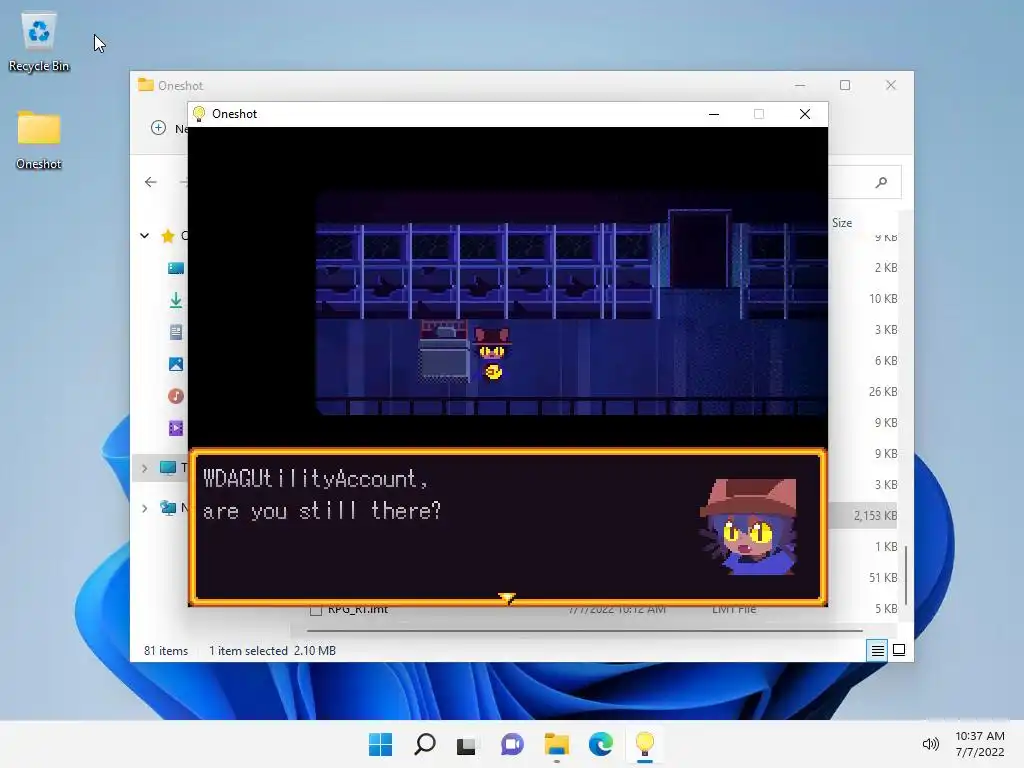Open Downloads arrow icon in sidebar
The width and height of the screenshot is (1024, 768).
[176, 300]
